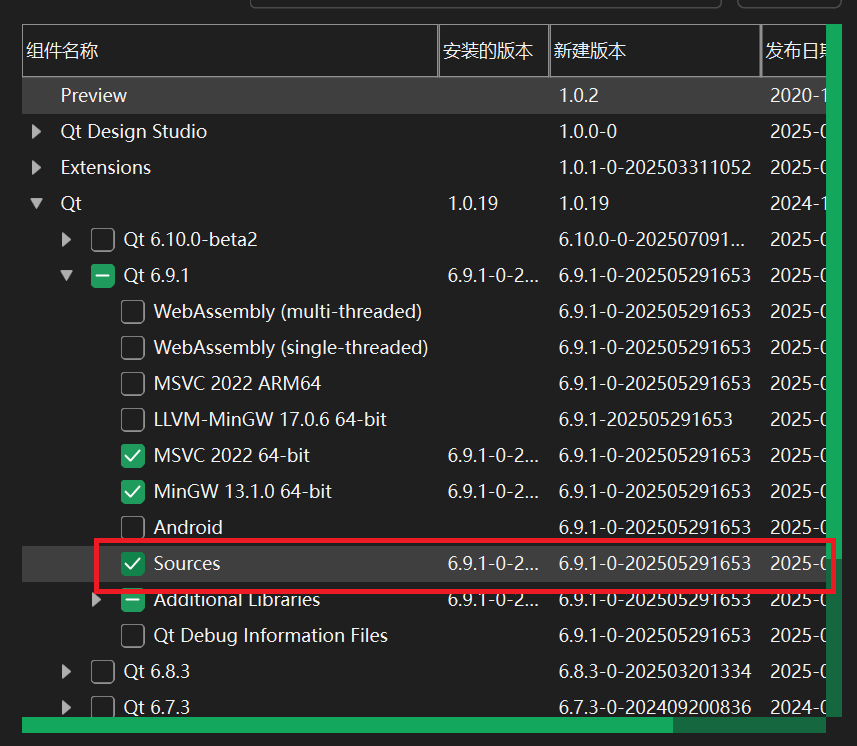Check the LLVM-MinGW 17.0.6 64-bit checkbox
This screenshot has width=857, height=746.
pos(133,420)
